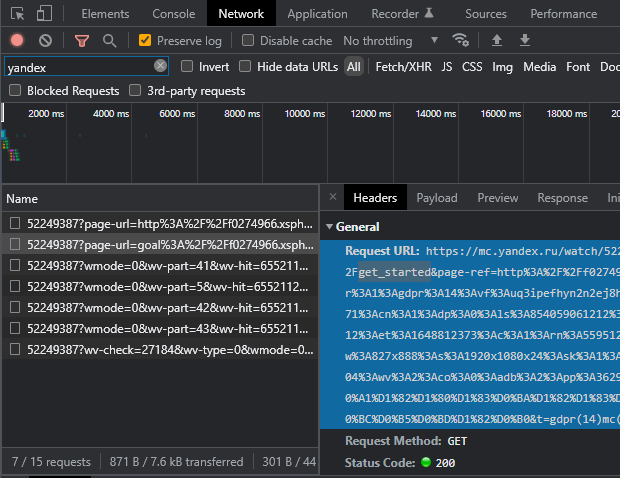This screenshot has height=478, width=620.
Task: Open the Payload detail tab
Action: point(437,197)
